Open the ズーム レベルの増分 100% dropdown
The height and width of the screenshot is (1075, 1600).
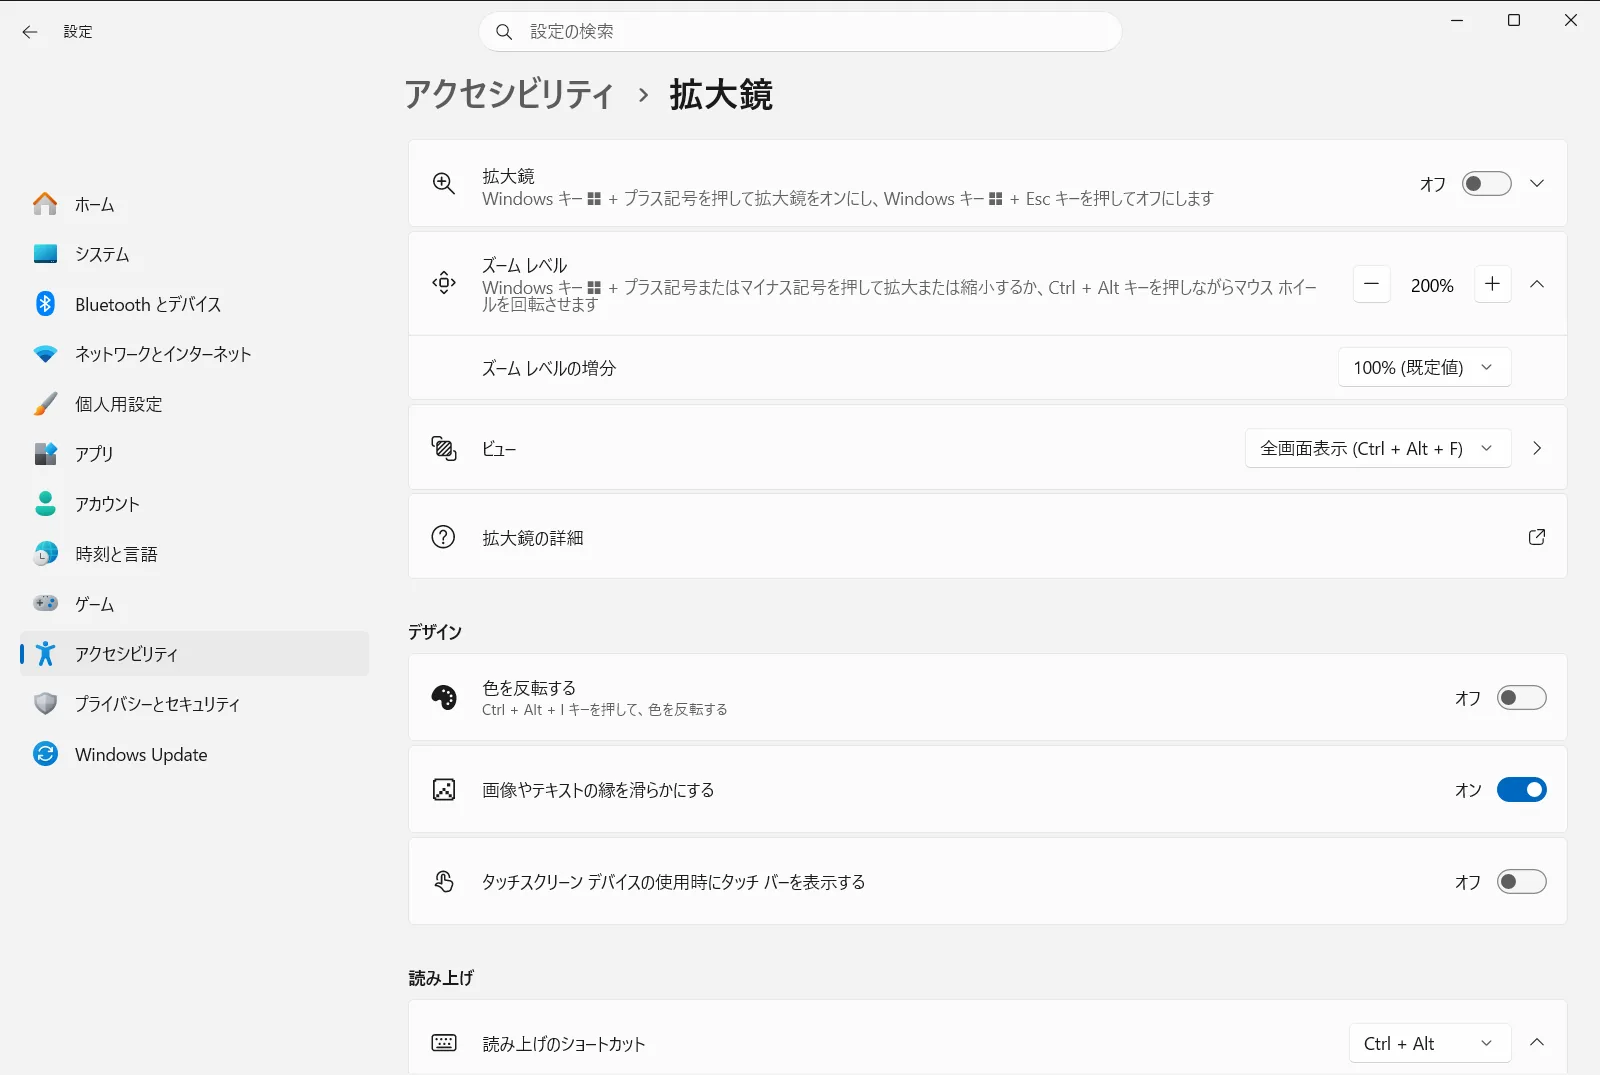pos(1424,368)
